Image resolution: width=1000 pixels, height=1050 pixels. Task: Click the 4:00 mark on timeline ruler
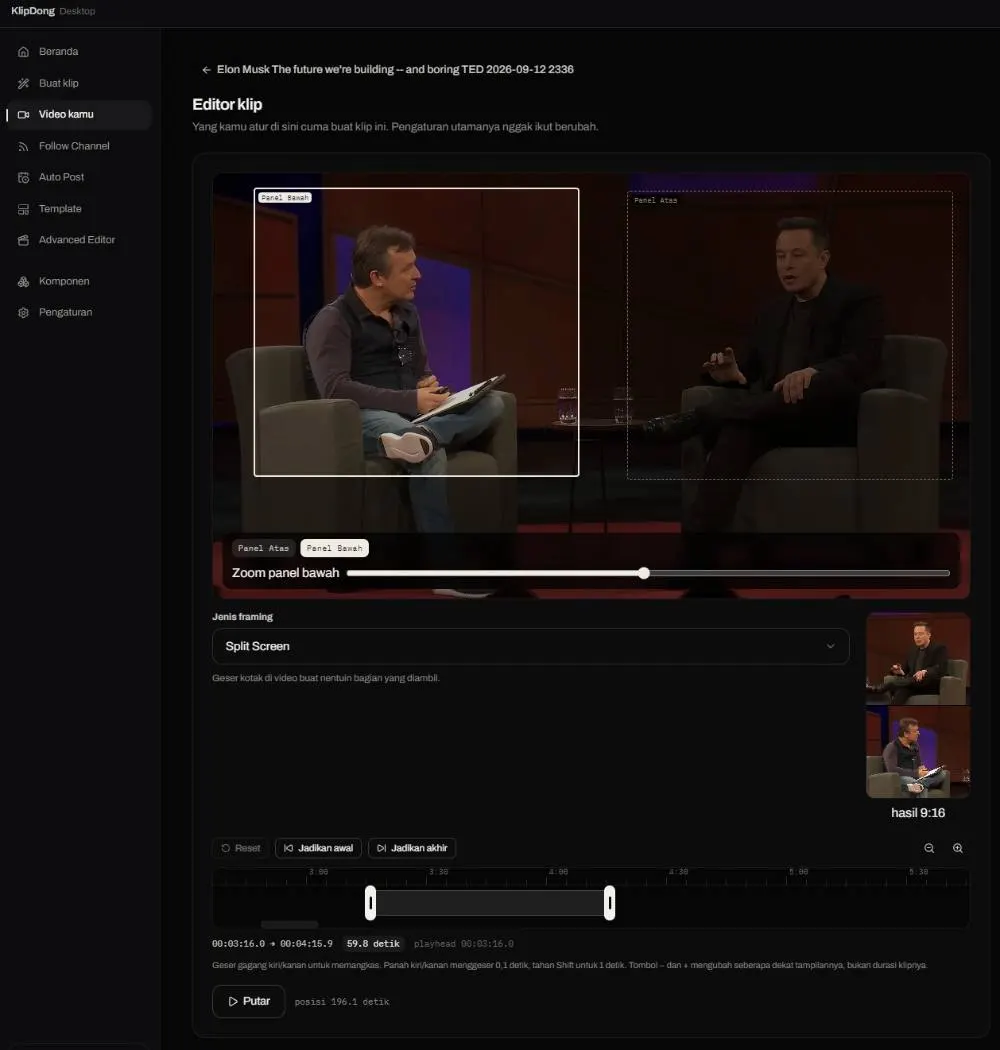point(558,872)
